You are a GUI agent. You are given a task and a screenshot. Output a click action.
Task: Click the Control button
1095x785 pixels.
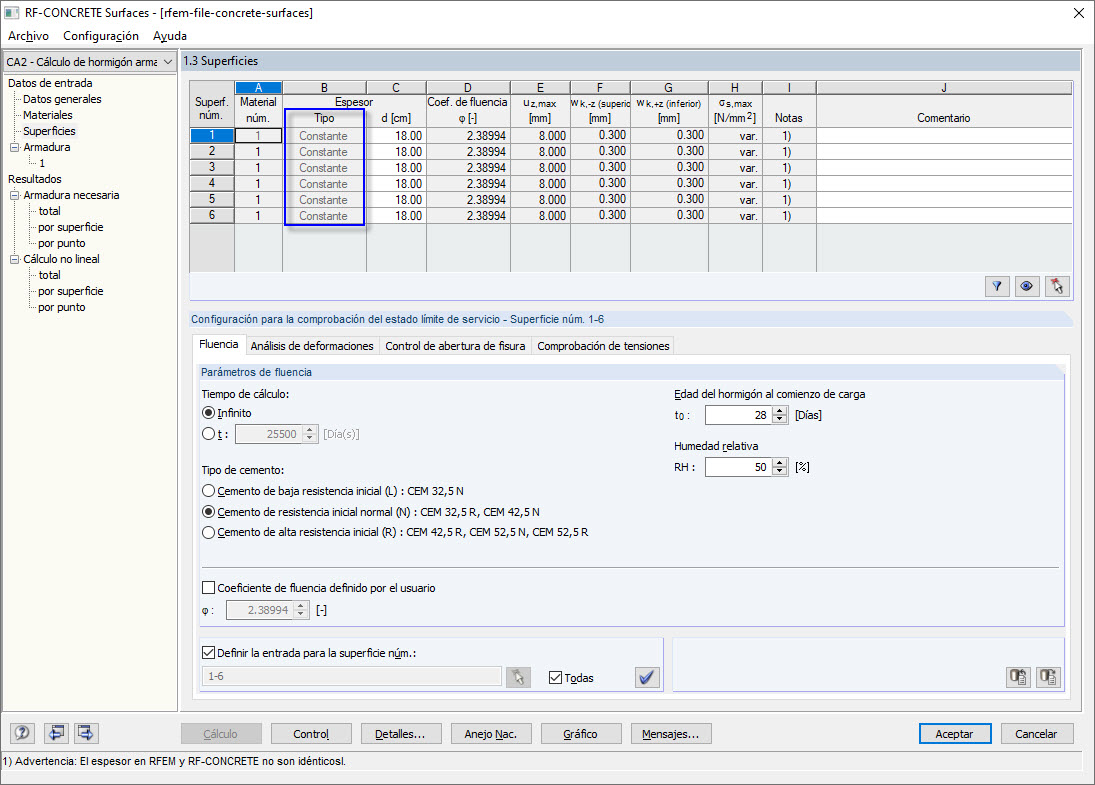tap(311, 734)
